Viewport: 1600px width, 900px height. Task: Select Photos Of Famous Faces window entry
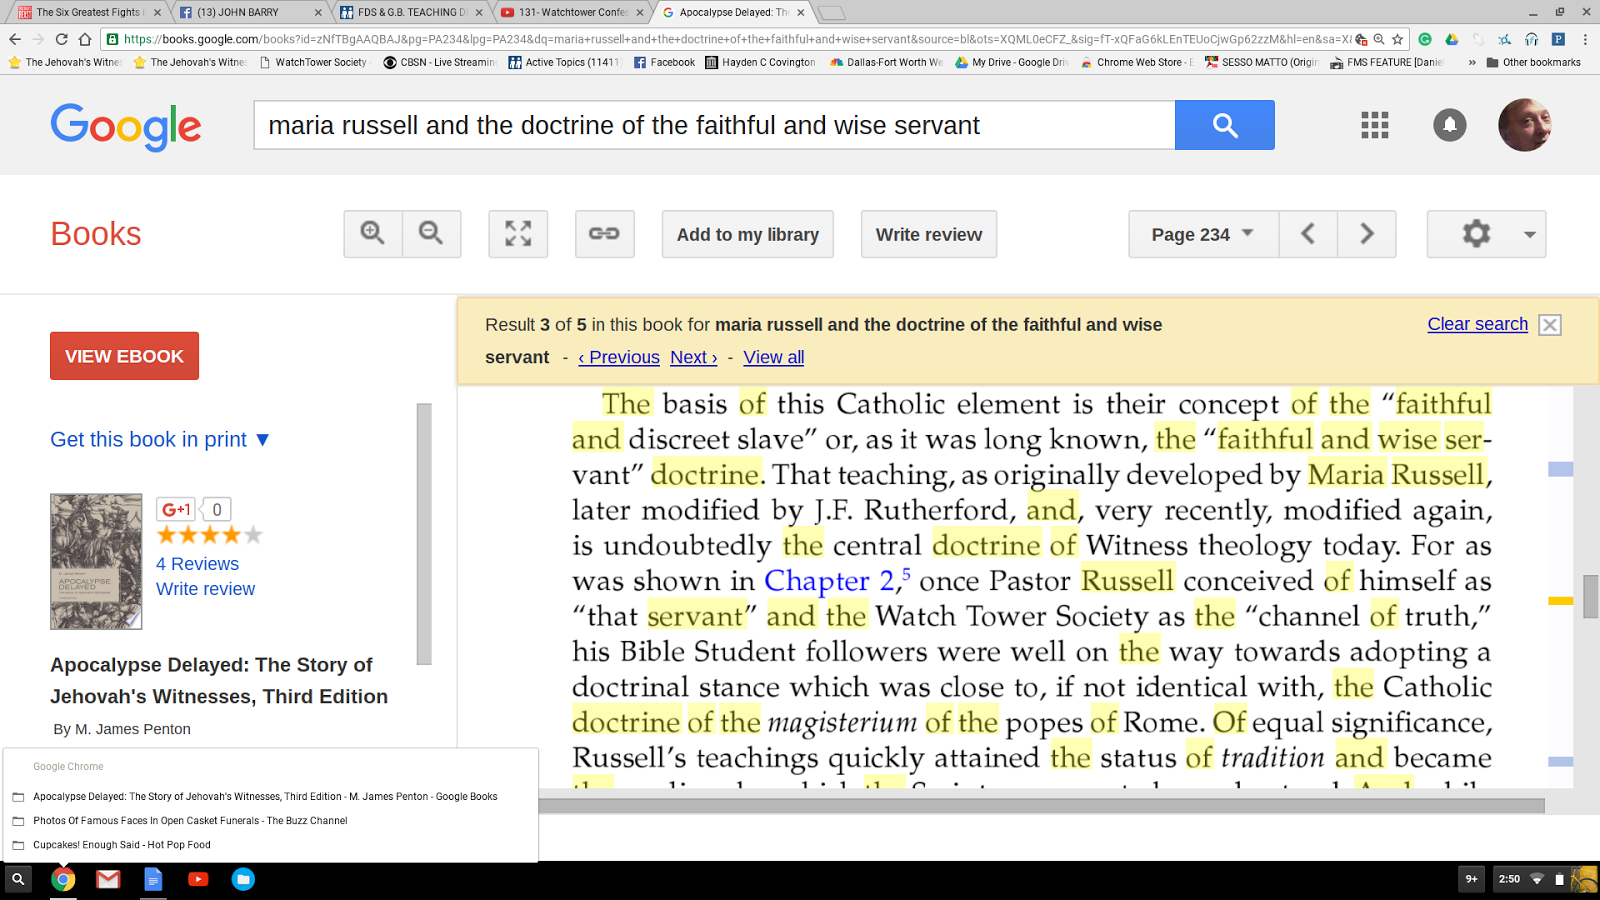[x=190, y=821]
